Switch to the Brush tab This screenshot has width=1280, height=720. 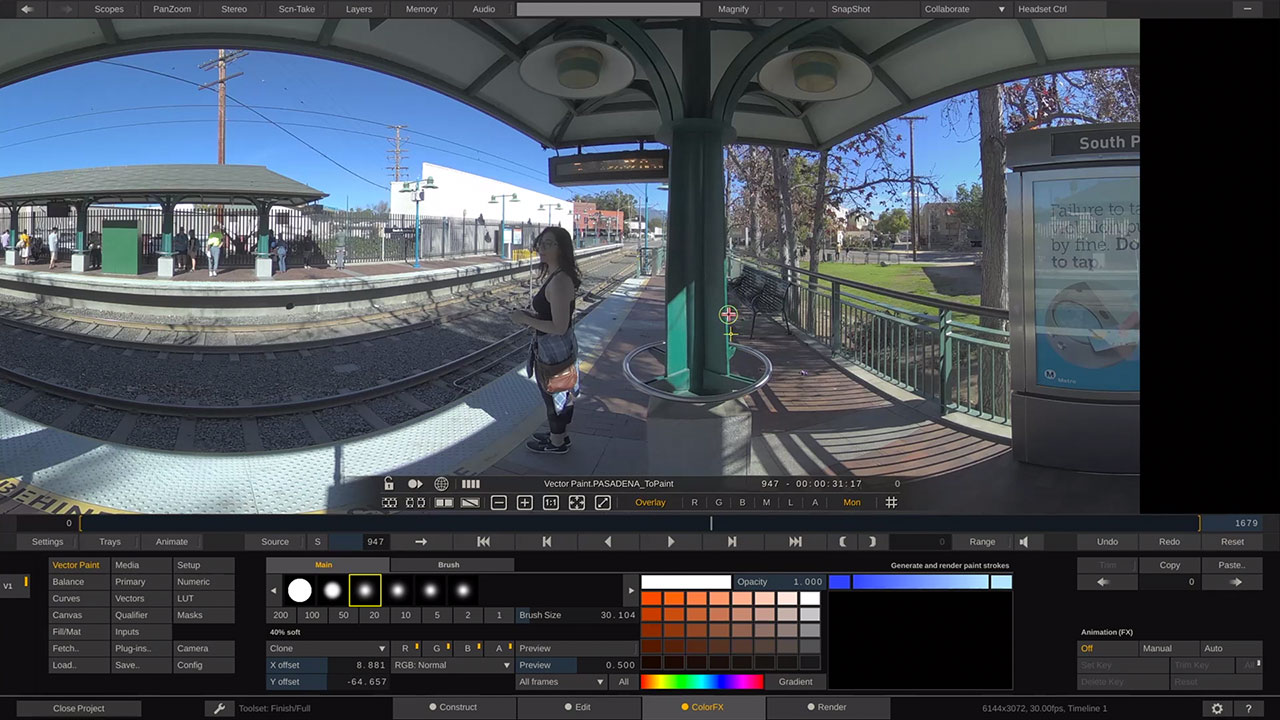click(x=447, y=564)
